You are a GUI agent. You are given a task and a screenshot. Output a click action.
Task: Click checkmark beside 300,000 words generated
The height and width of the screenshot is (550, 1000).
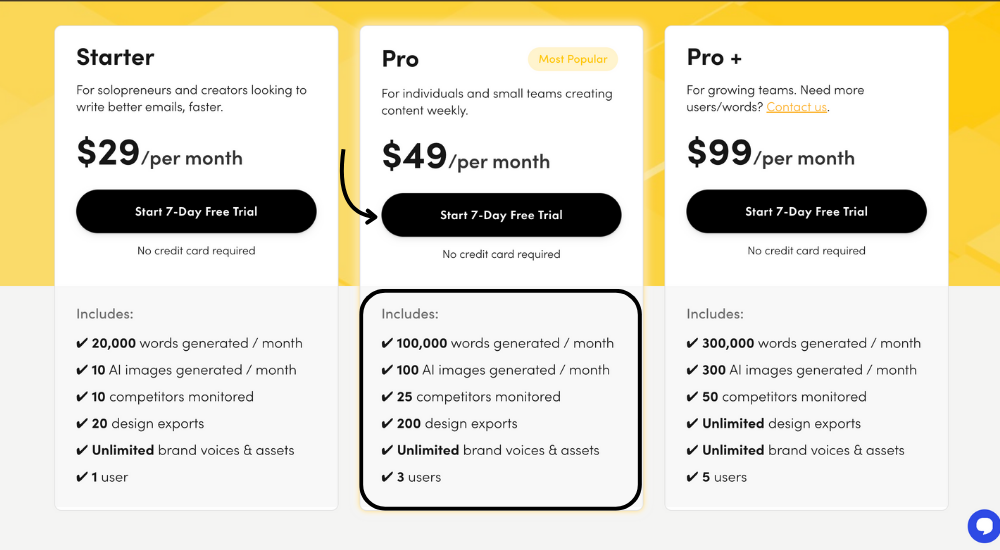(x=692, y=343)
